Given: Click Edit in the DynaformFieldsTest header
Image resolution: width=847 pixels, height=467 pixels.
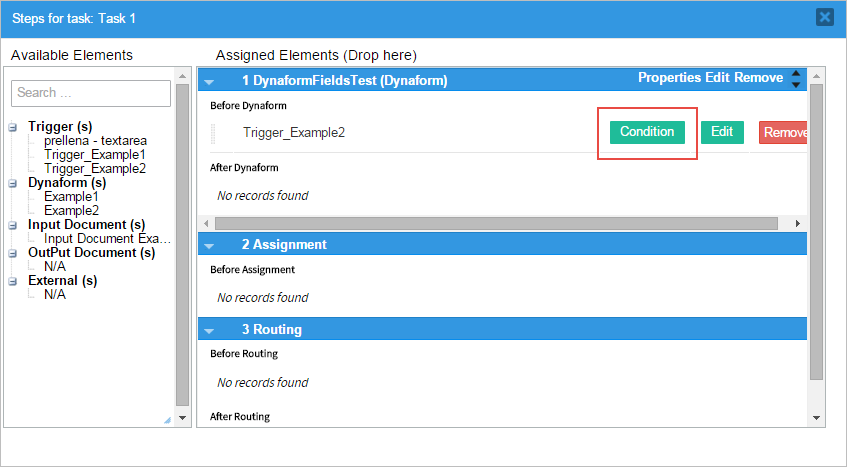Looking at the screenshot, I should (718, 78).
